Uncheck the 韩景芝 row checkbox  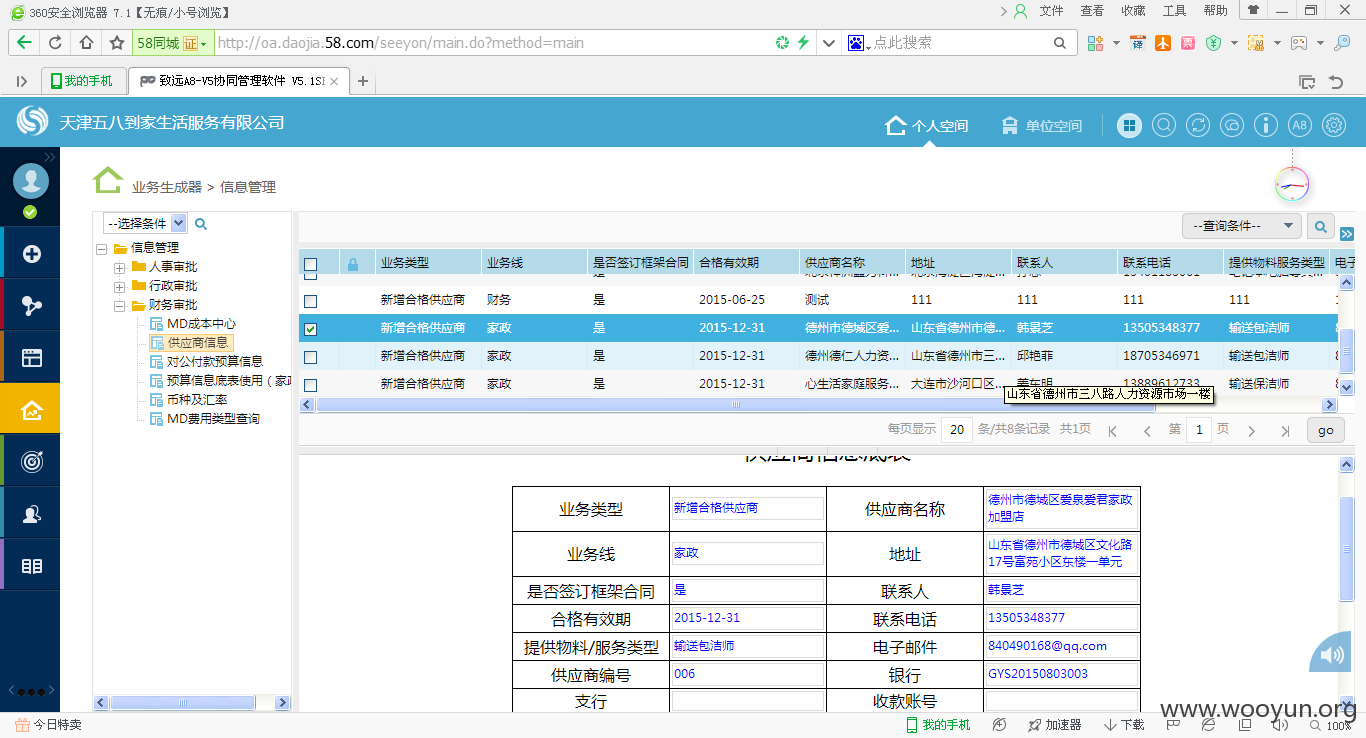pos(310,328)
